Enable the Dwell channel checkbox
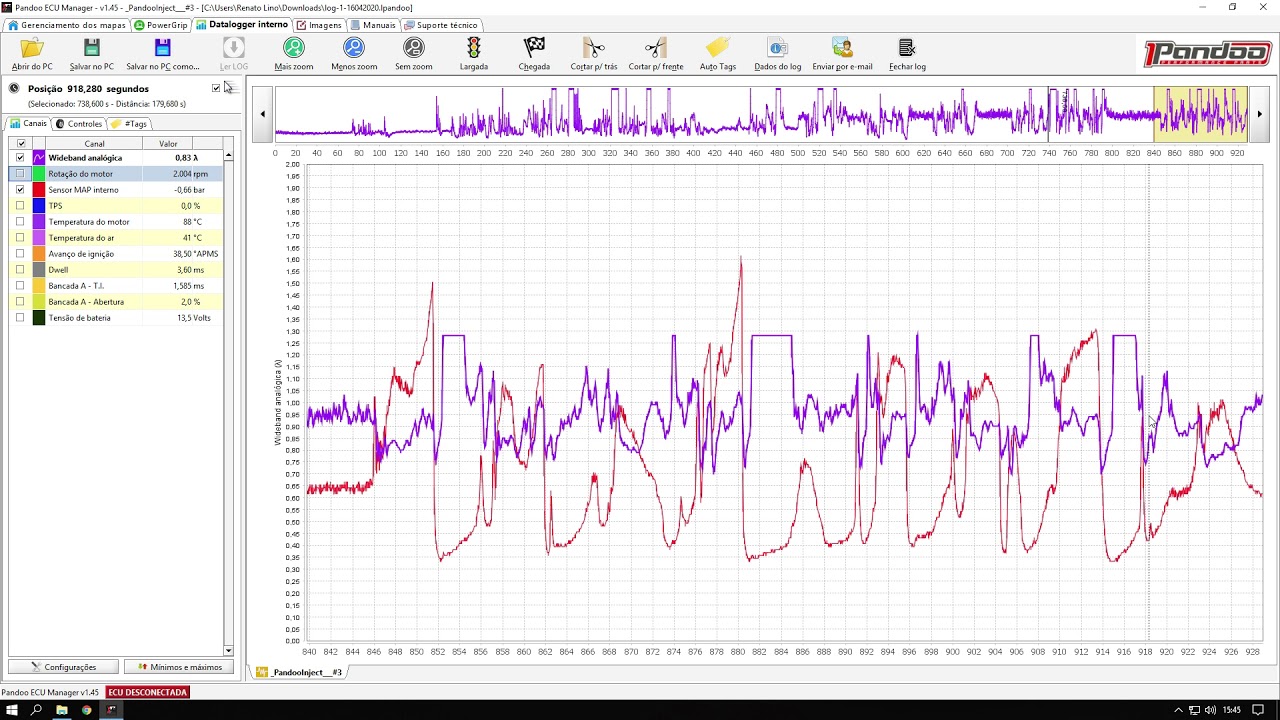Screen dimensions: 1280x720 coord(20,270)
